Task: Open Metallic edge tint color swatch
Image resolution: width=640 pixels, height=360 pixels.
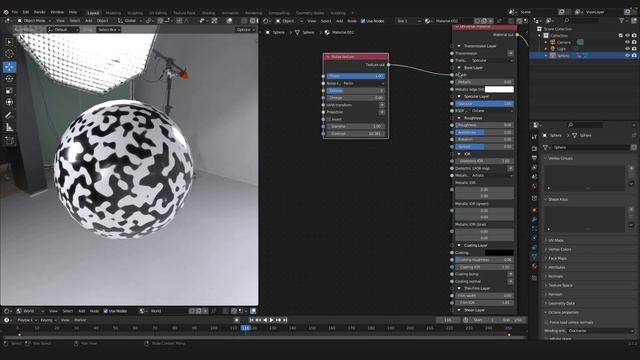Action: tap(499, 89)
